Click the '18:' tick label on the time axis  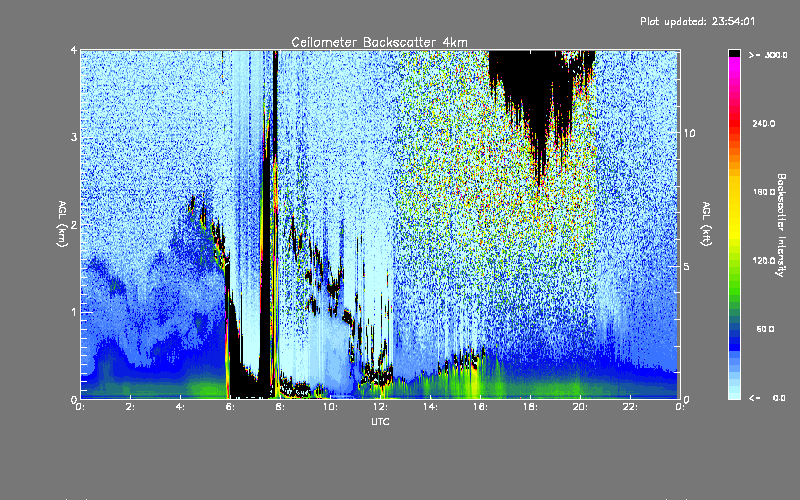tap(530, 407)
